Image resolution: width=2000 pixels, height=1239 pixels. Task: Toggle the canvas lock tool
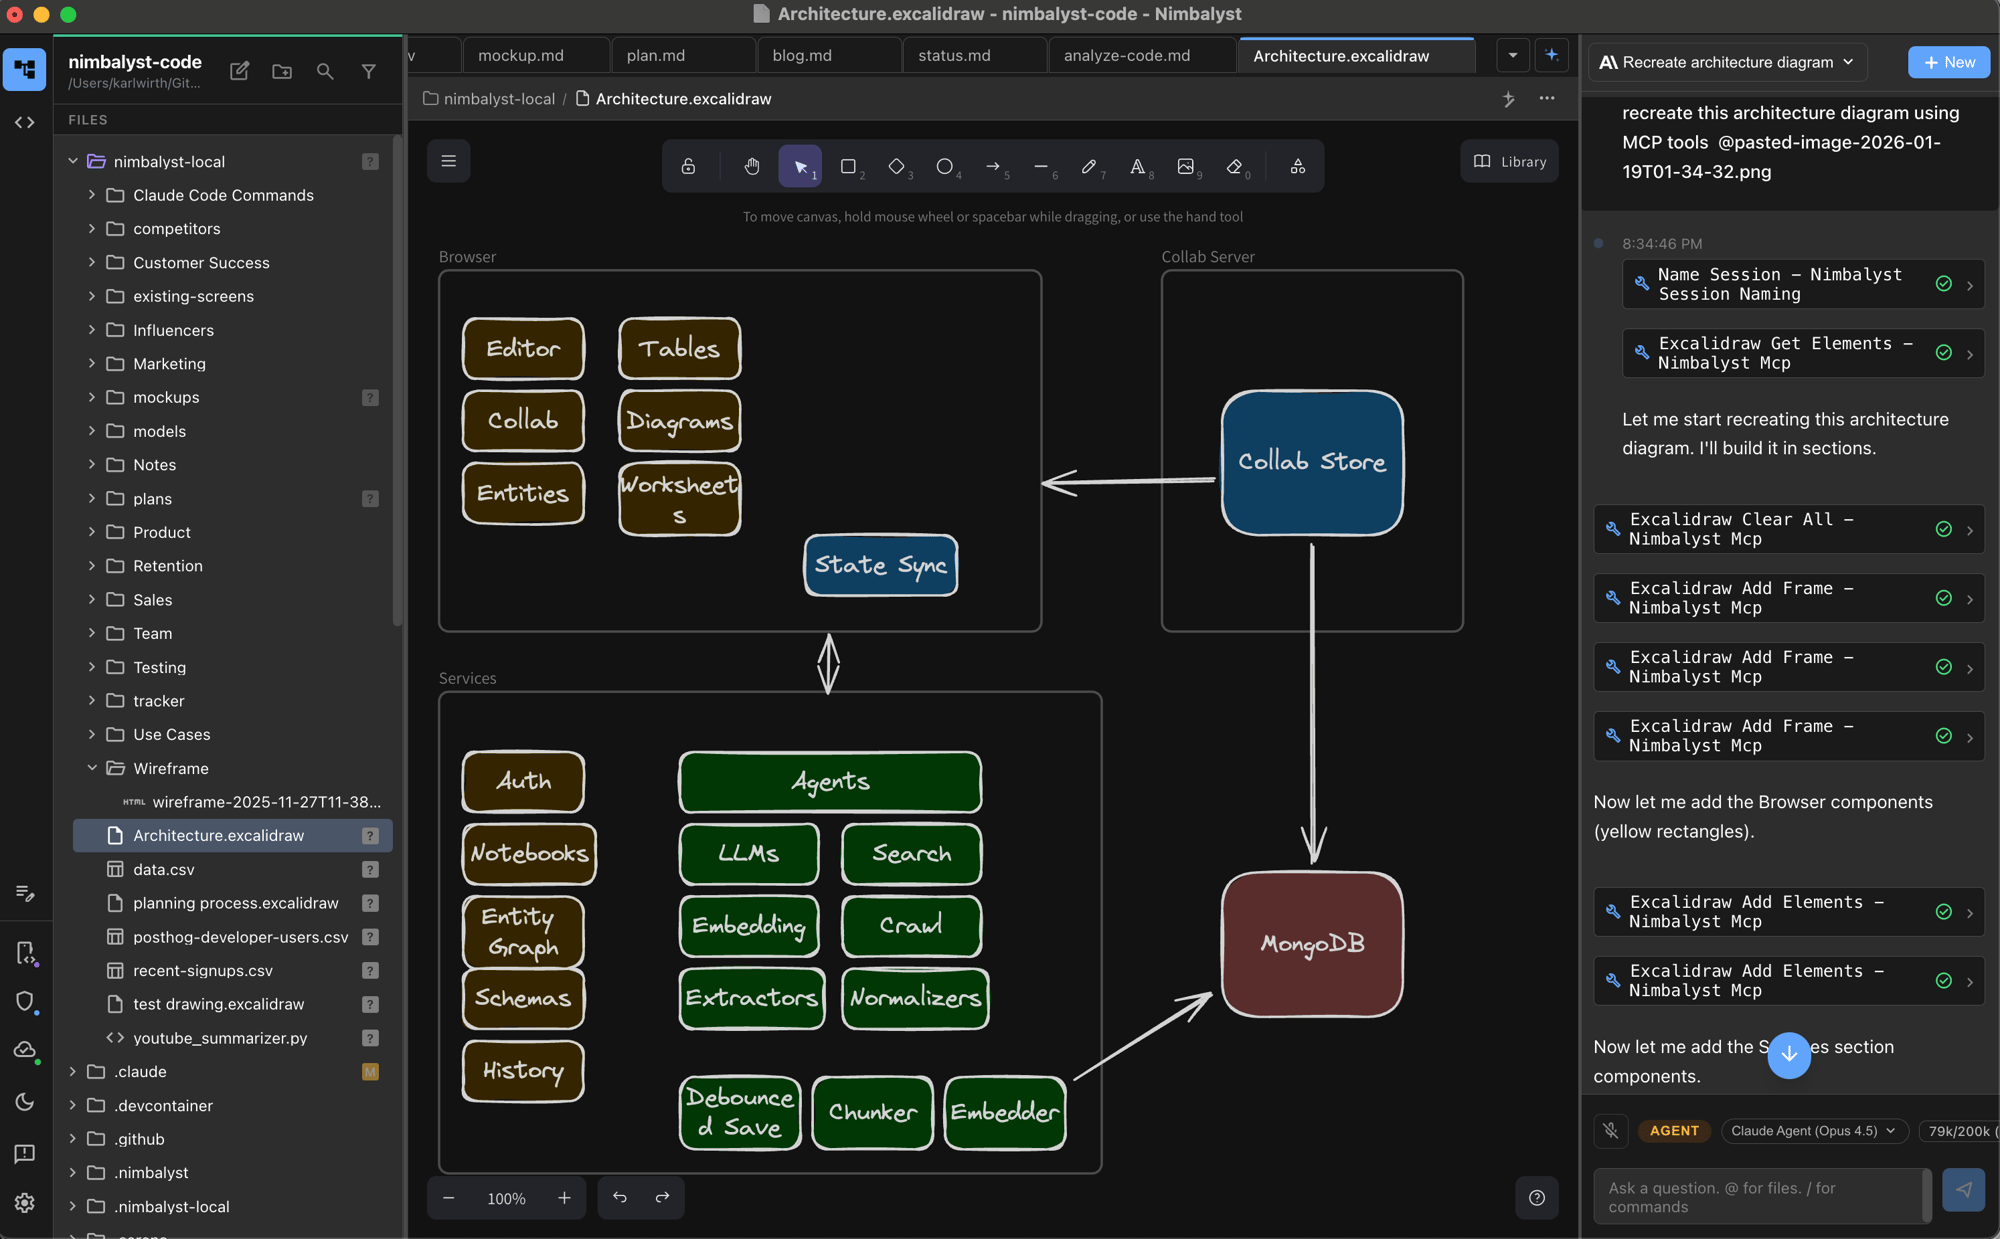(x=688, y=166)
